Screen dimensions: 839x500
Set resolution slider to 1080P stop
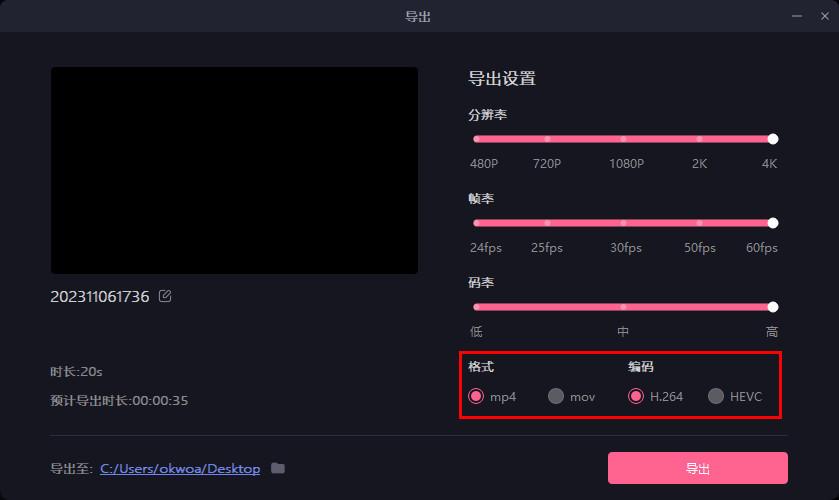[x=623, y=139]
